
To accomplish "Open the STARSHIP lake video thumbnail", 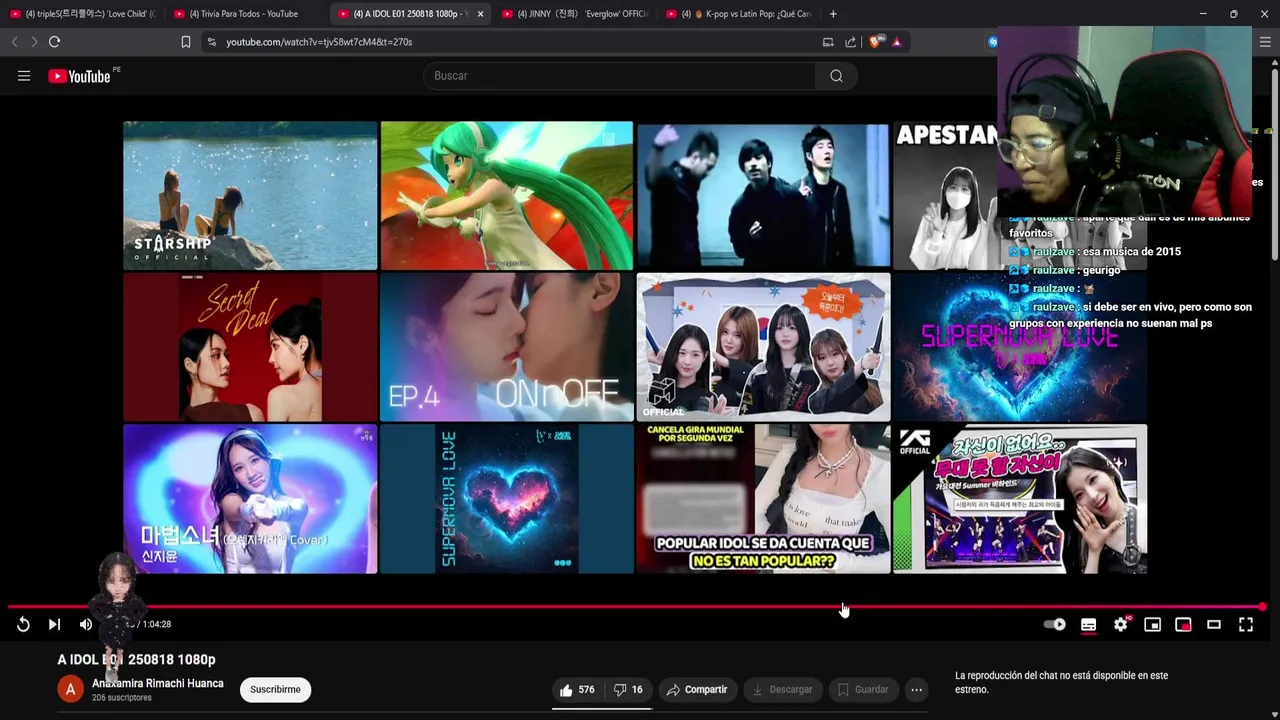I will 250,196.
